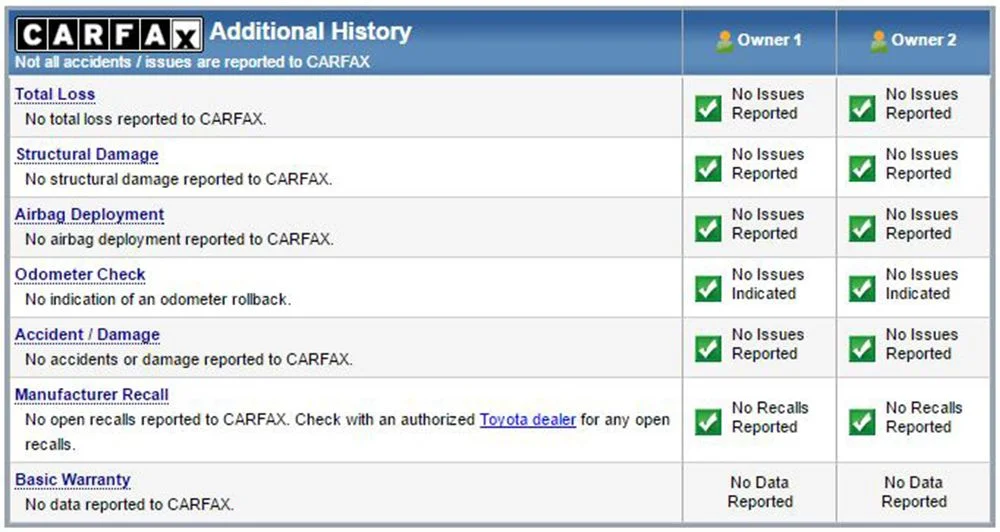Click the Accident / Damage link
This screenshot has height=532, width=1000.
click(x=87, y=335)
